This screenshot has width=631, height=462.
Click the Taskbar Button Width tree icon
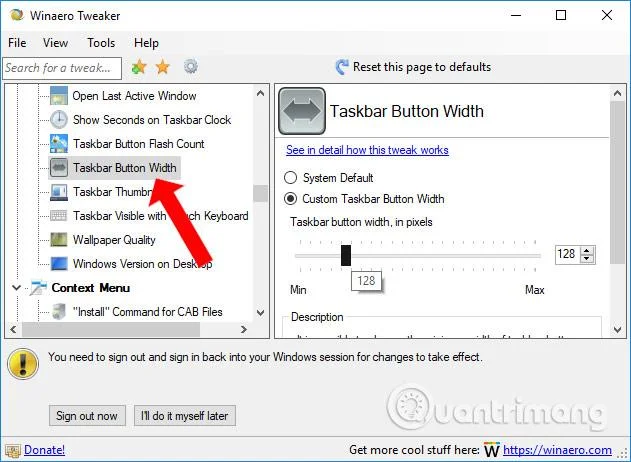click(x=59, y=168)
